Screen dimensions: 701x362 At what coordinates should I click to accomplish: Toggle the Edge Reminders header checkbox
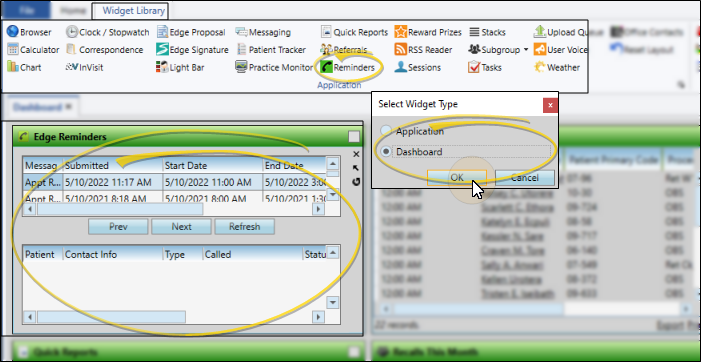[354, 137]
